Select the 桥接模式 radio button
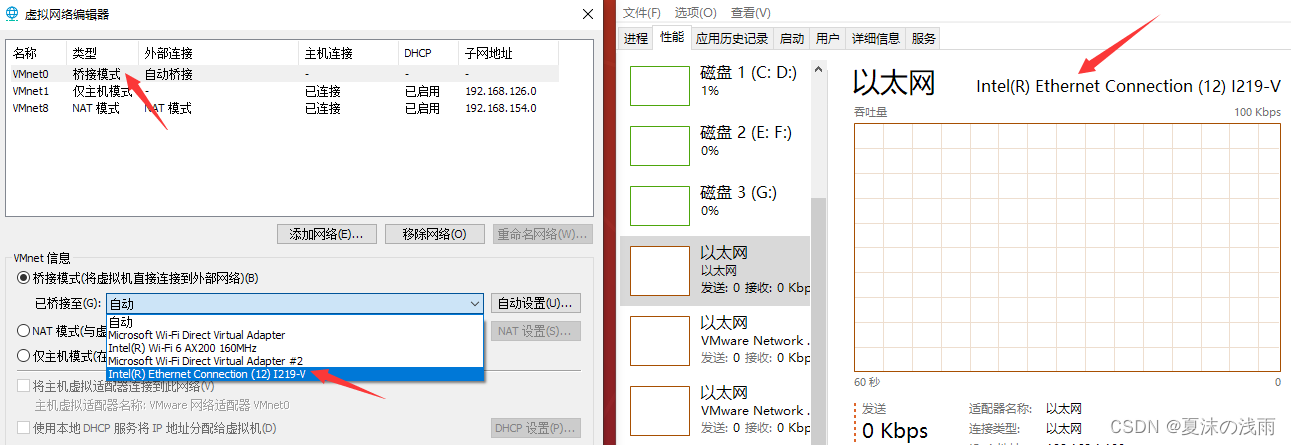 click(24, 278)
